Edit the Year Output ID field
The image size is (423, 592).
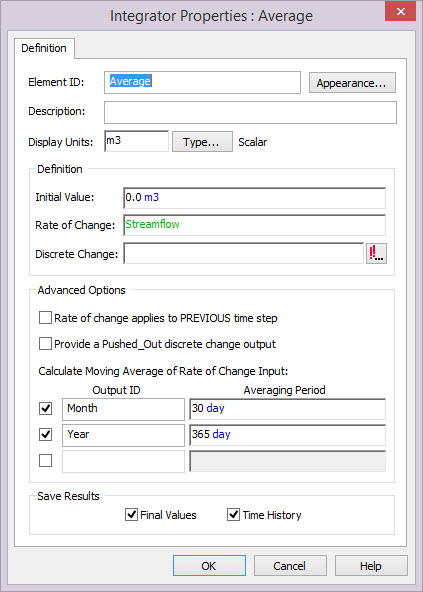[x=124, y=435]
